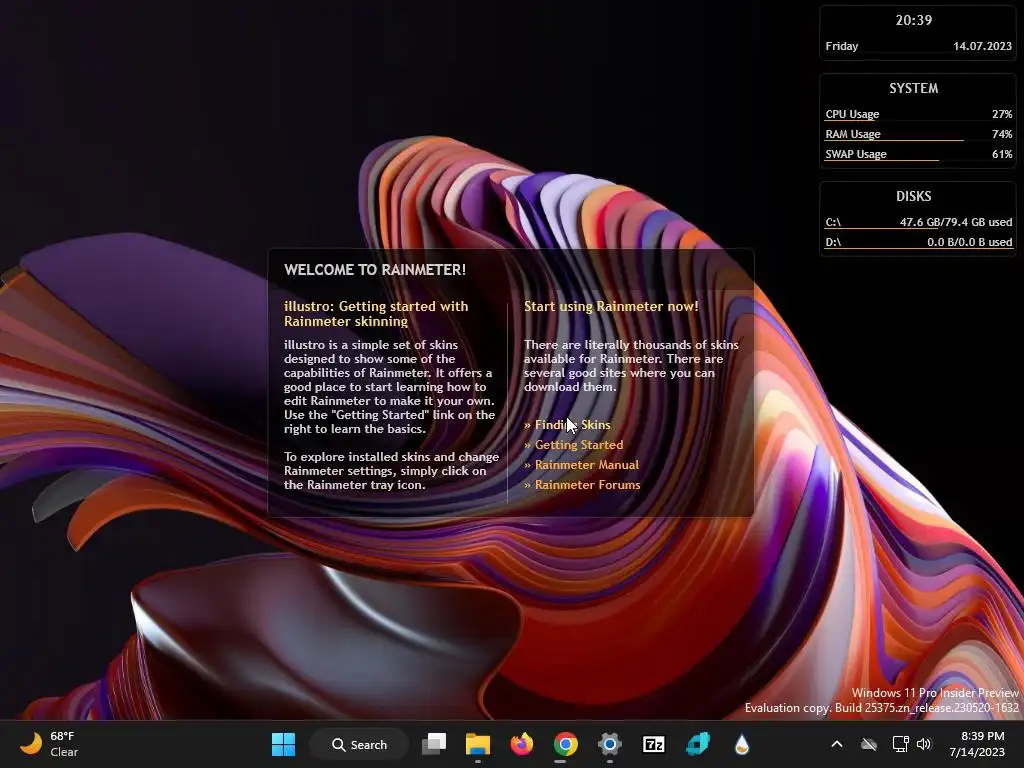
Task: Open the 8:39 PM clock and calendar
Action: (x=977, y=744)
